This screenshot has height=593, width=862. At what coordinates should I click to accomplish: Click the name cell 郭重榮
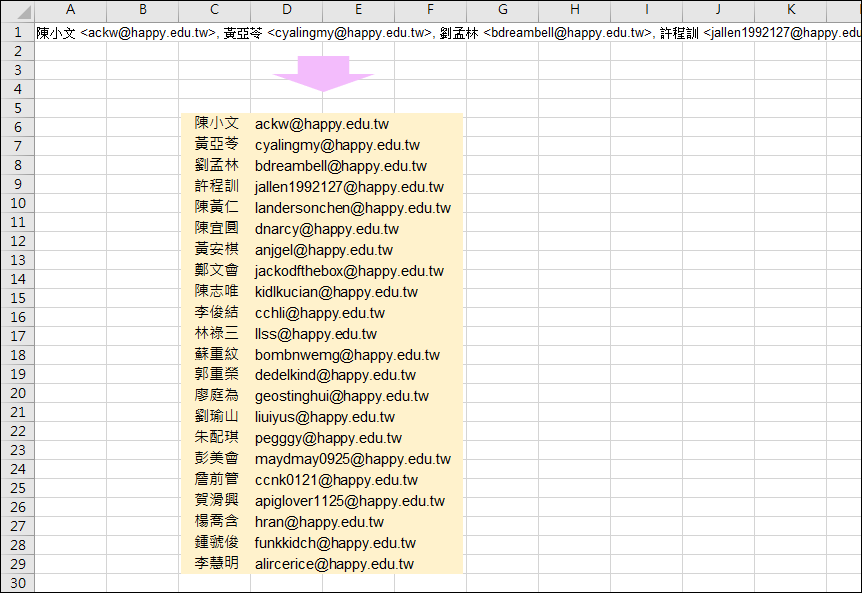coord(217,374)
